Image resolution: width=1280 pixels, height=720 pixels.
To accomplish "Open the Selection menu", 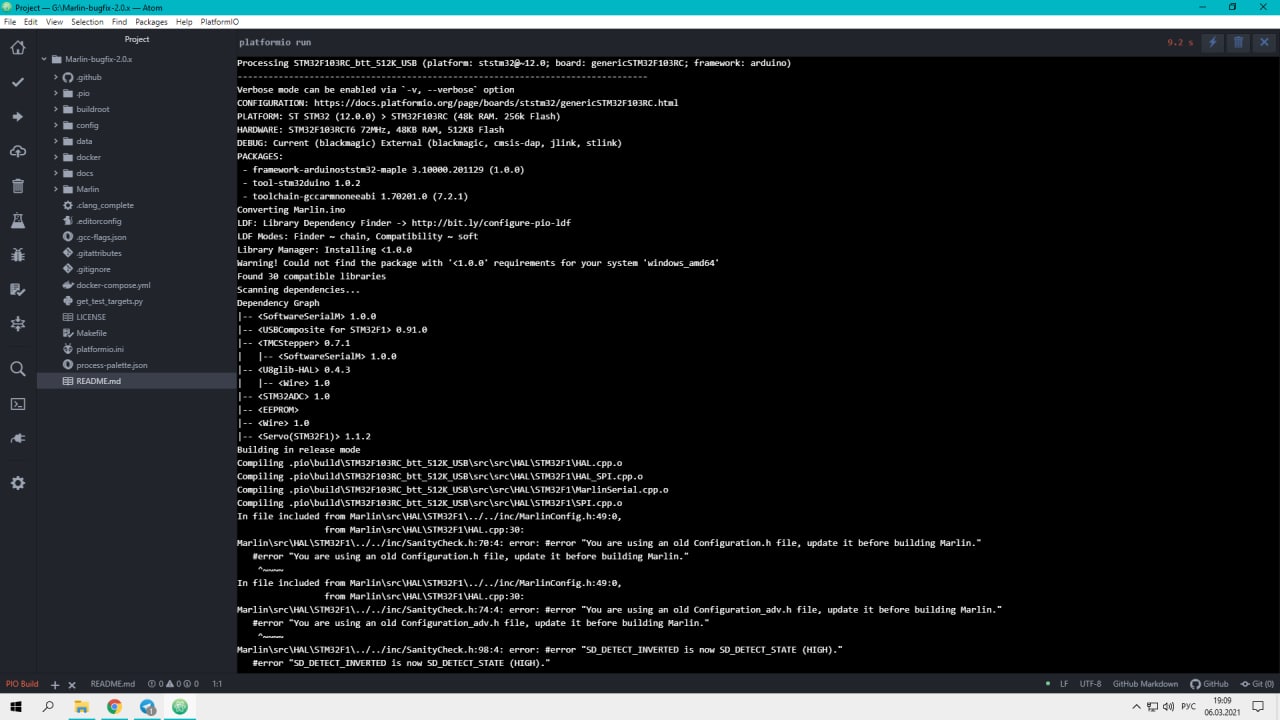I will coord(87,21).
